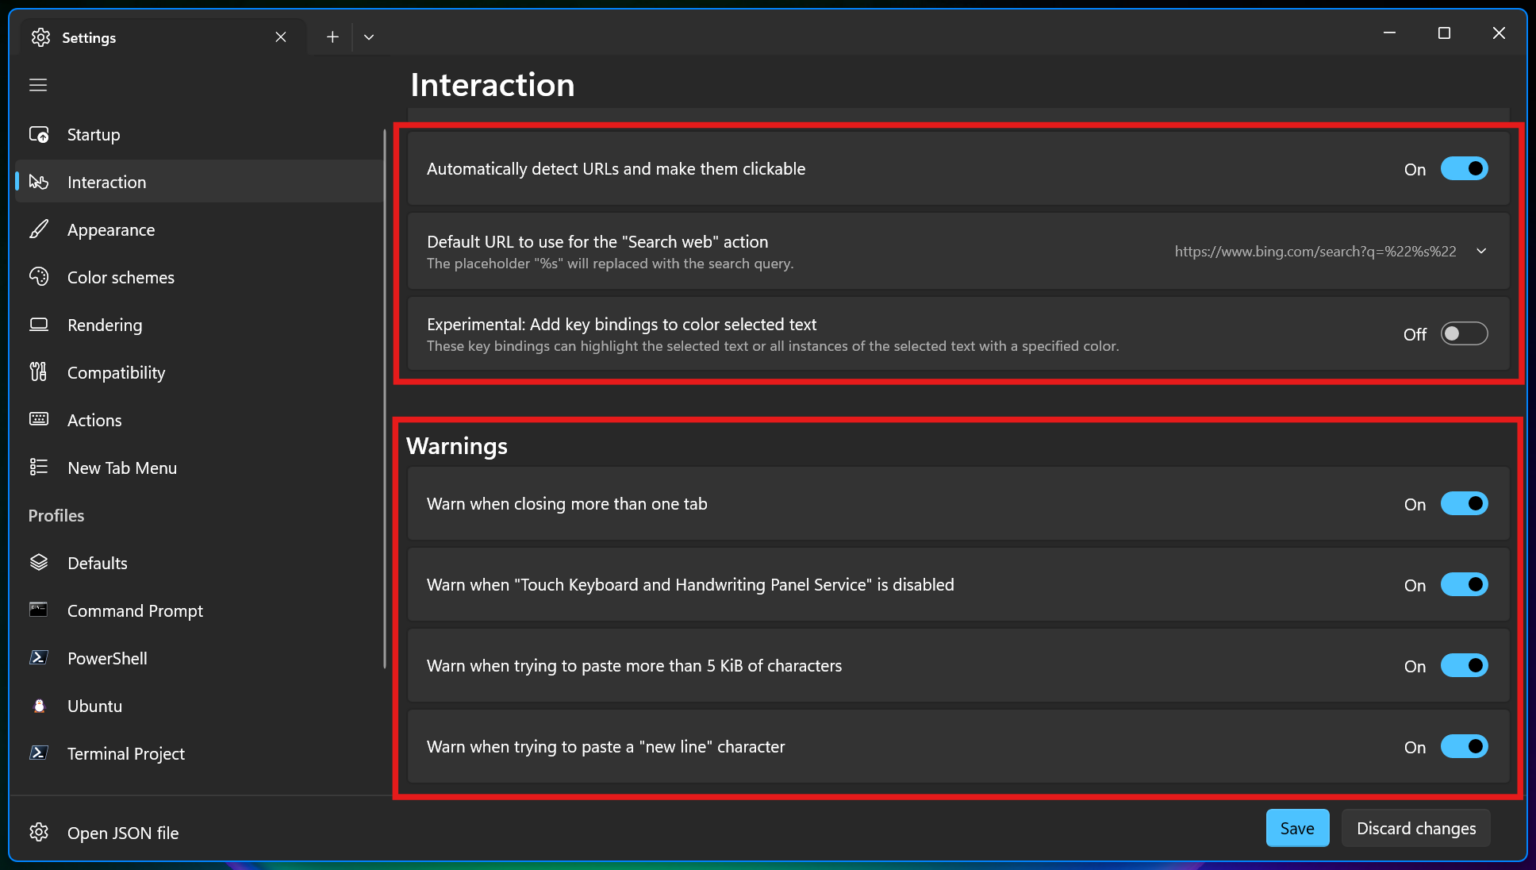Select the Color schemes palette icon
Screen dimensions: 1536x870
[39, 277]
